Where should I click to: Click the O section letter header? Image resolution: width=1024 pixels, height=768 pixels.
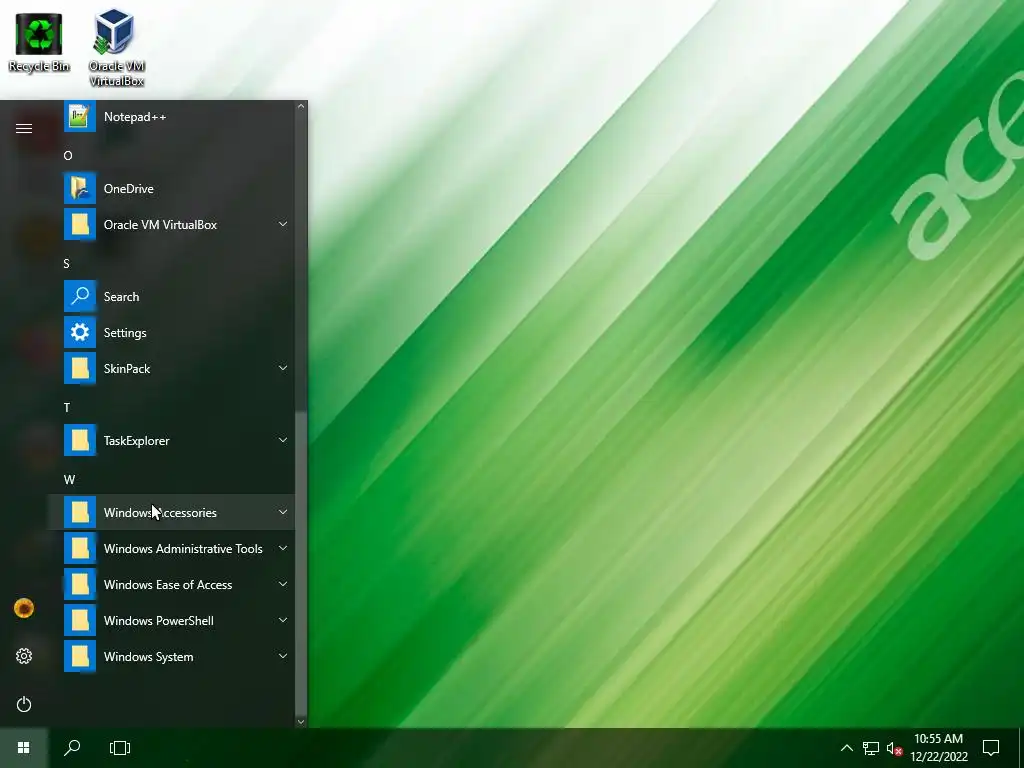68,155
